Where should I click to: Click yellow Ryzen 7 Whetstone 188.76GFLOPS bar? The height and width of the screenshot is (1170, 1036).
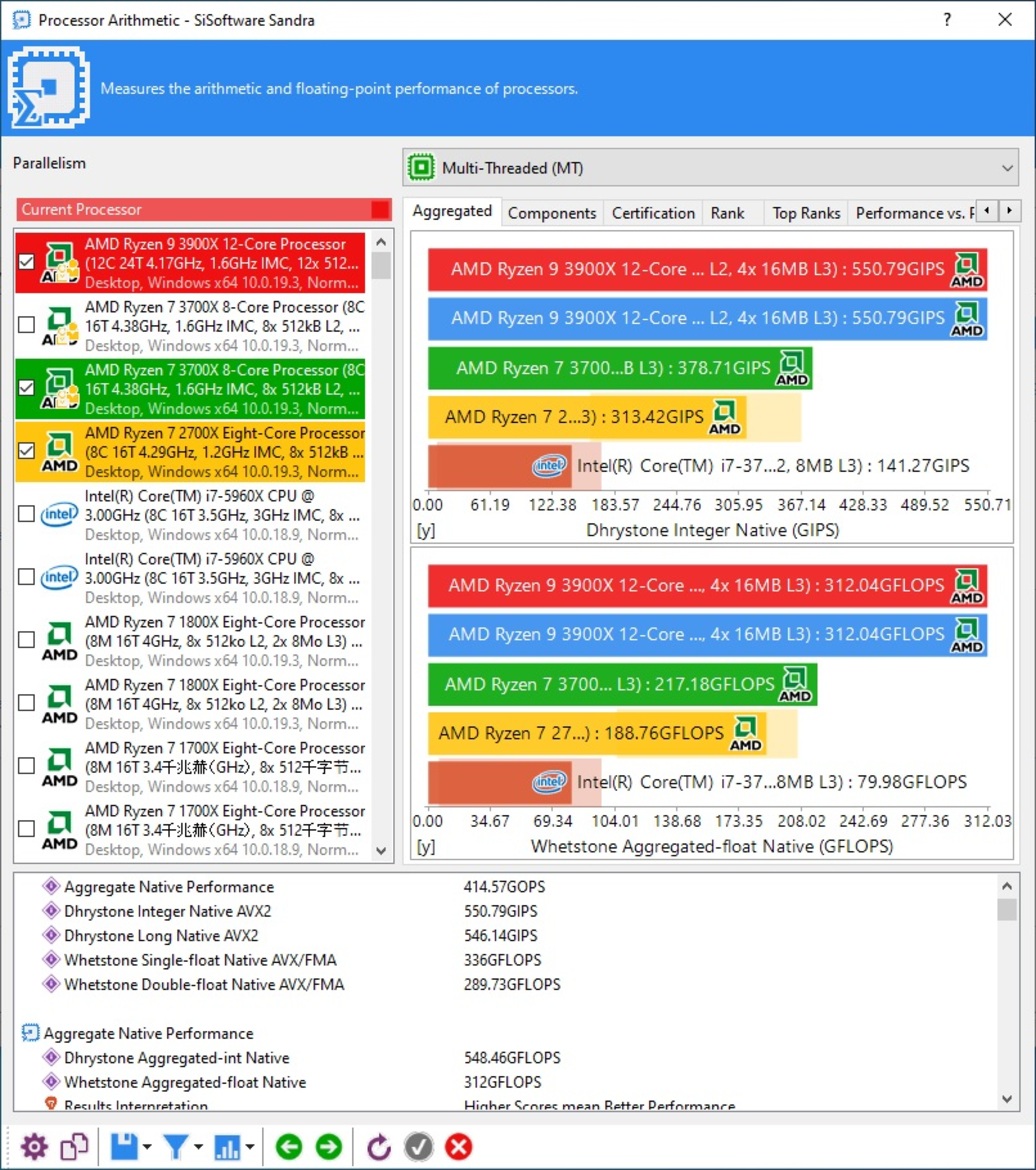coord(599,733)
